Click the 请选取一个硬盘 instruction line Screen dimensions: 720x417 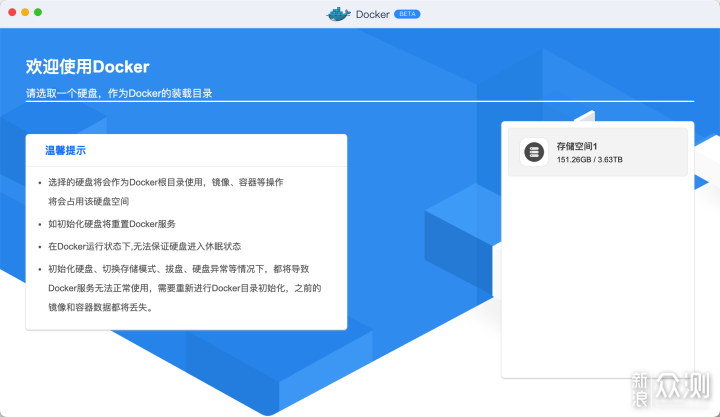coord(119,94)
